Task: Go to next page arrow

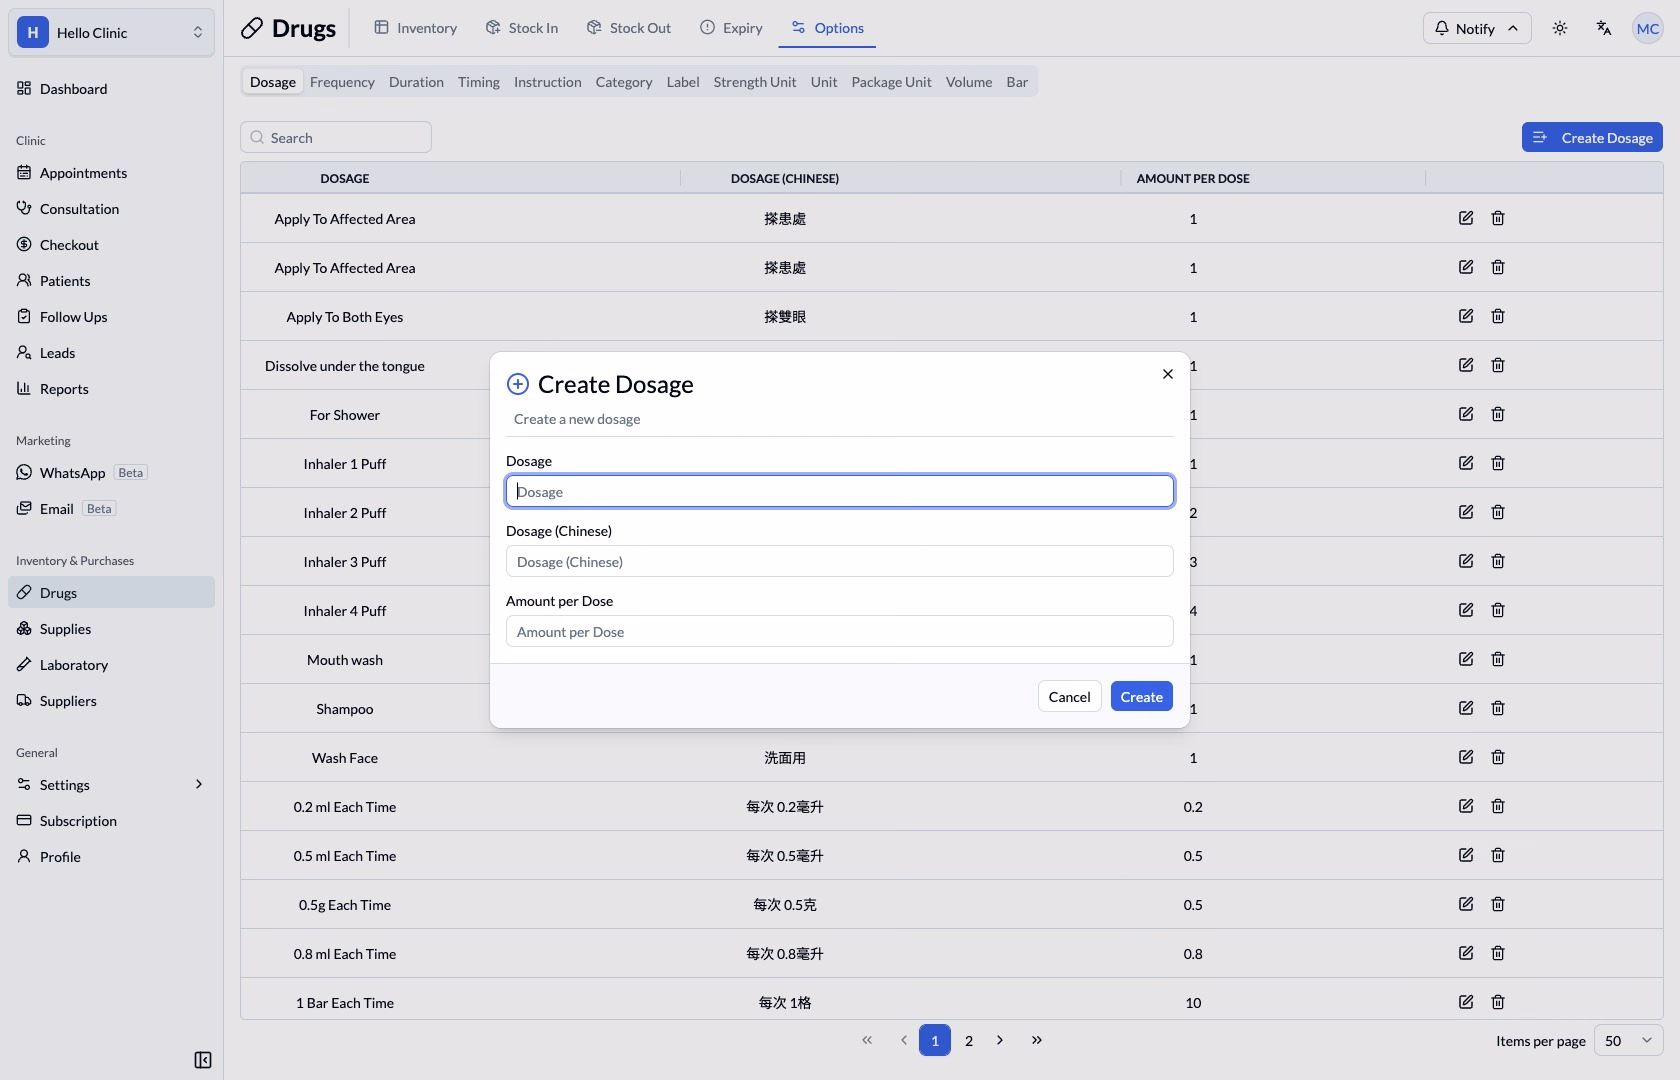Action: click(x=1000, y=1040)
